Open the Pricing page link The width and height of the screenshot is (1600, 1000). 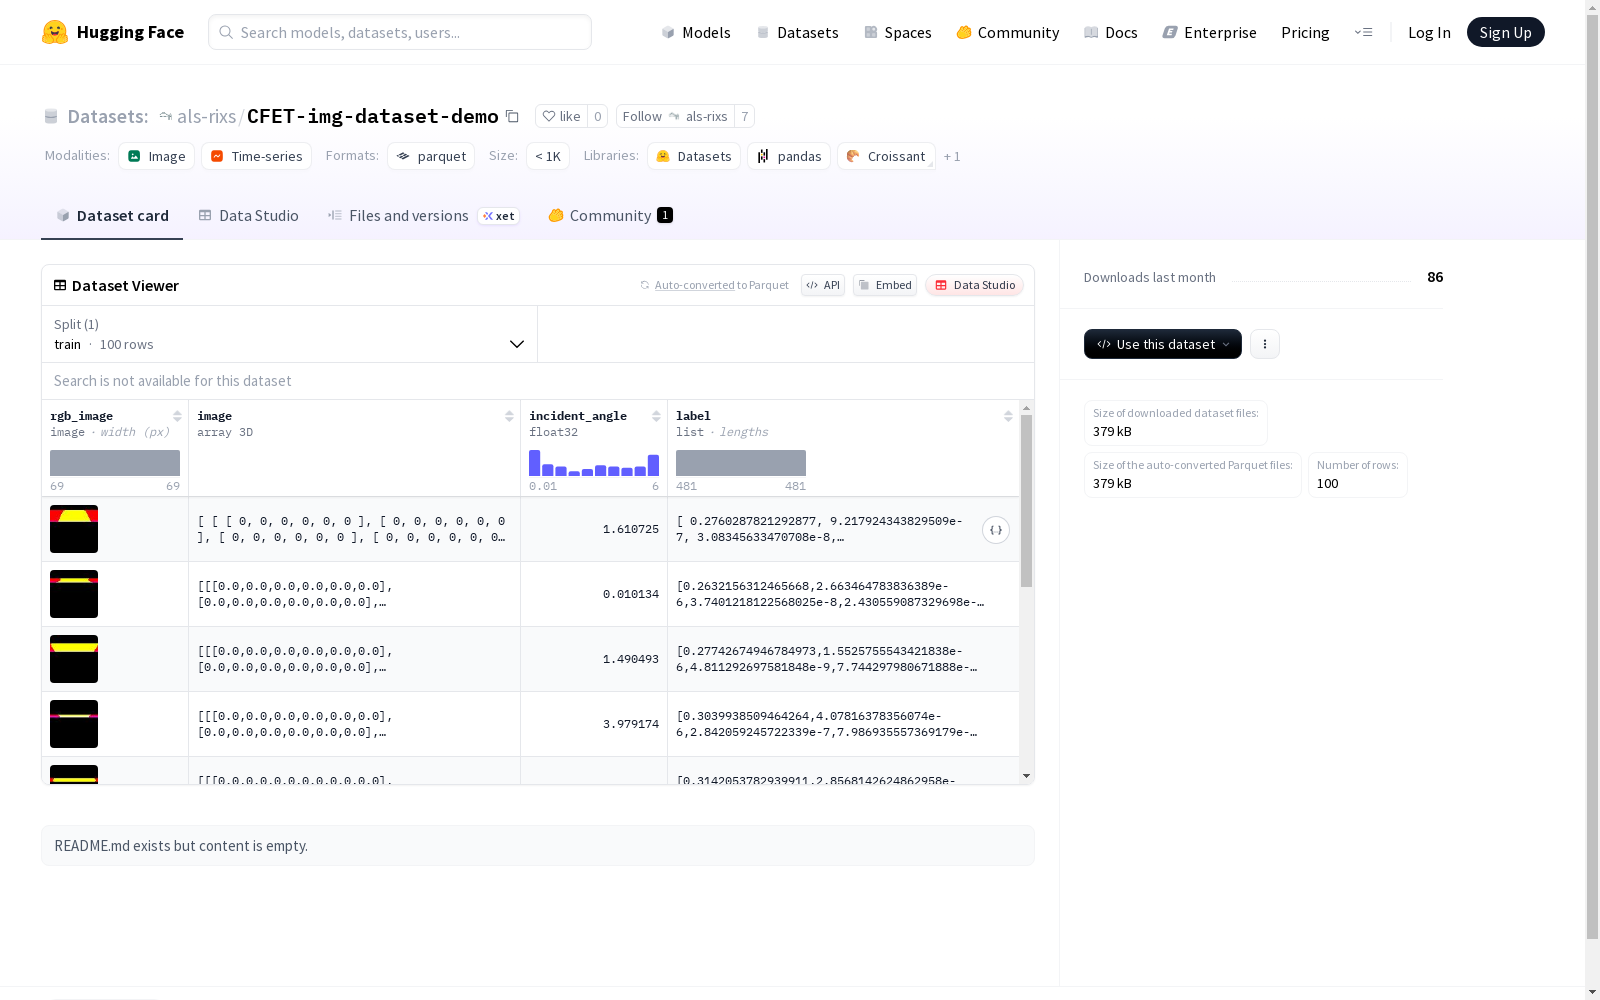(x=1305, y=32)
